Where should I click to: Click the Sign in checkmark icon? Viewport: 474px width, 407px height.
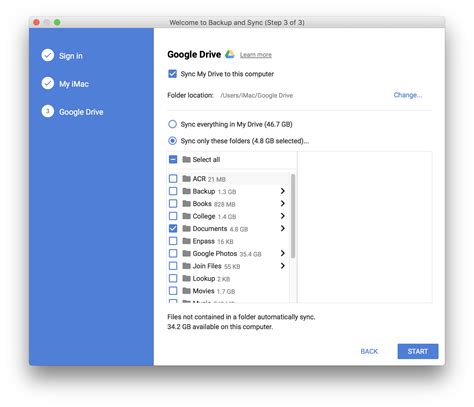click(x=48, y=55)
